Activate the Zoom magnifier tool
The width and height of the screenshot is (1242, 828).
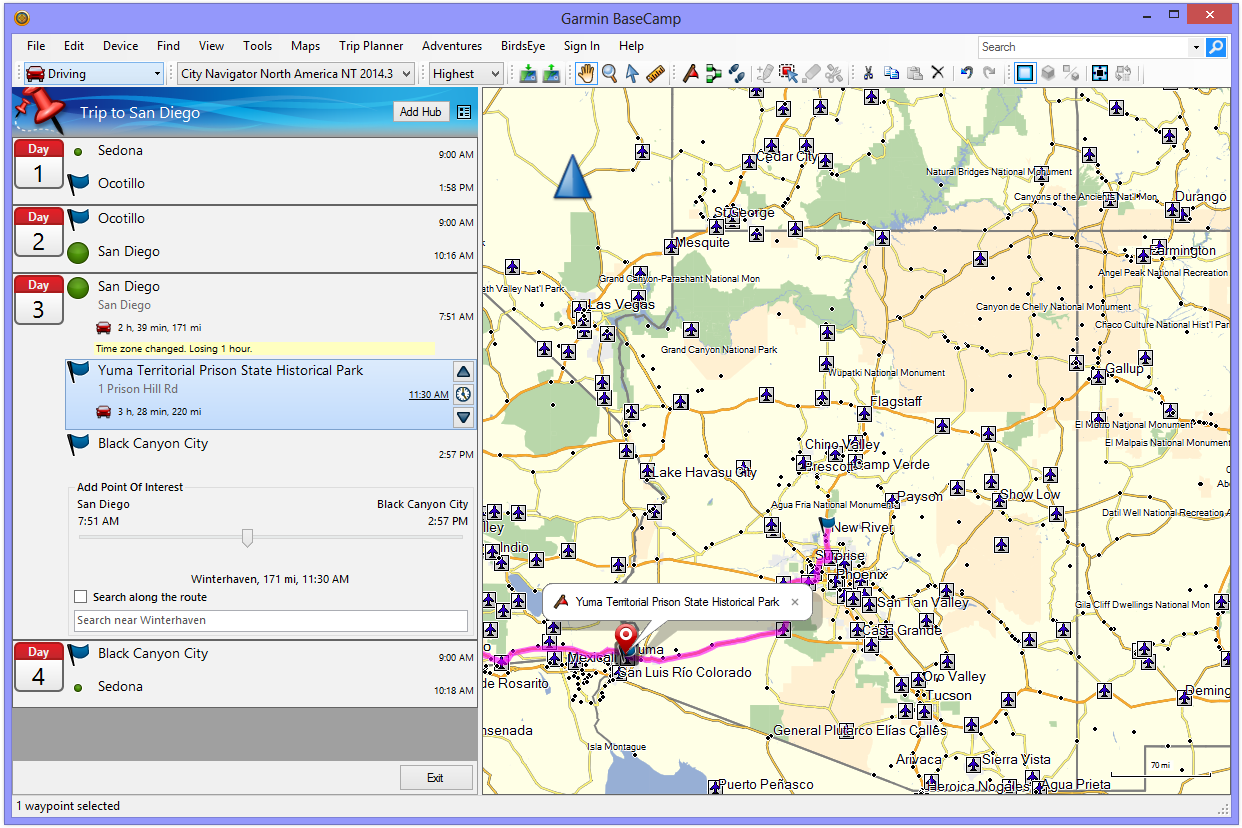(609, 73)
